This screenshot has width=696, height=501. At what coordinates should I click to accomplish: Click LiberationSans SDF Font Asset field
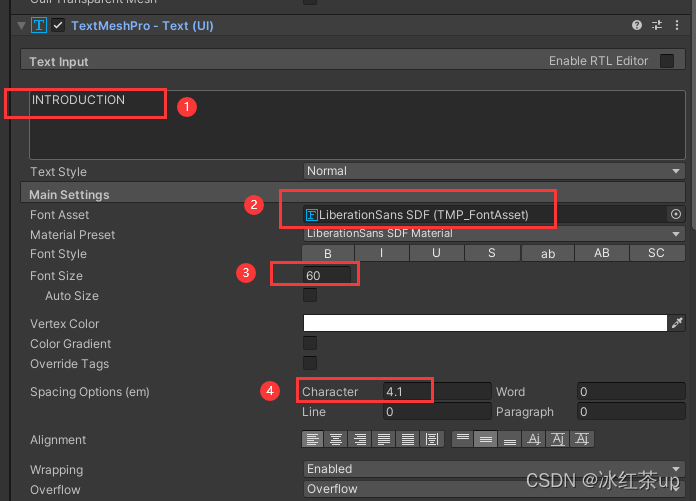pyautogui.click(x=485, y=214)
